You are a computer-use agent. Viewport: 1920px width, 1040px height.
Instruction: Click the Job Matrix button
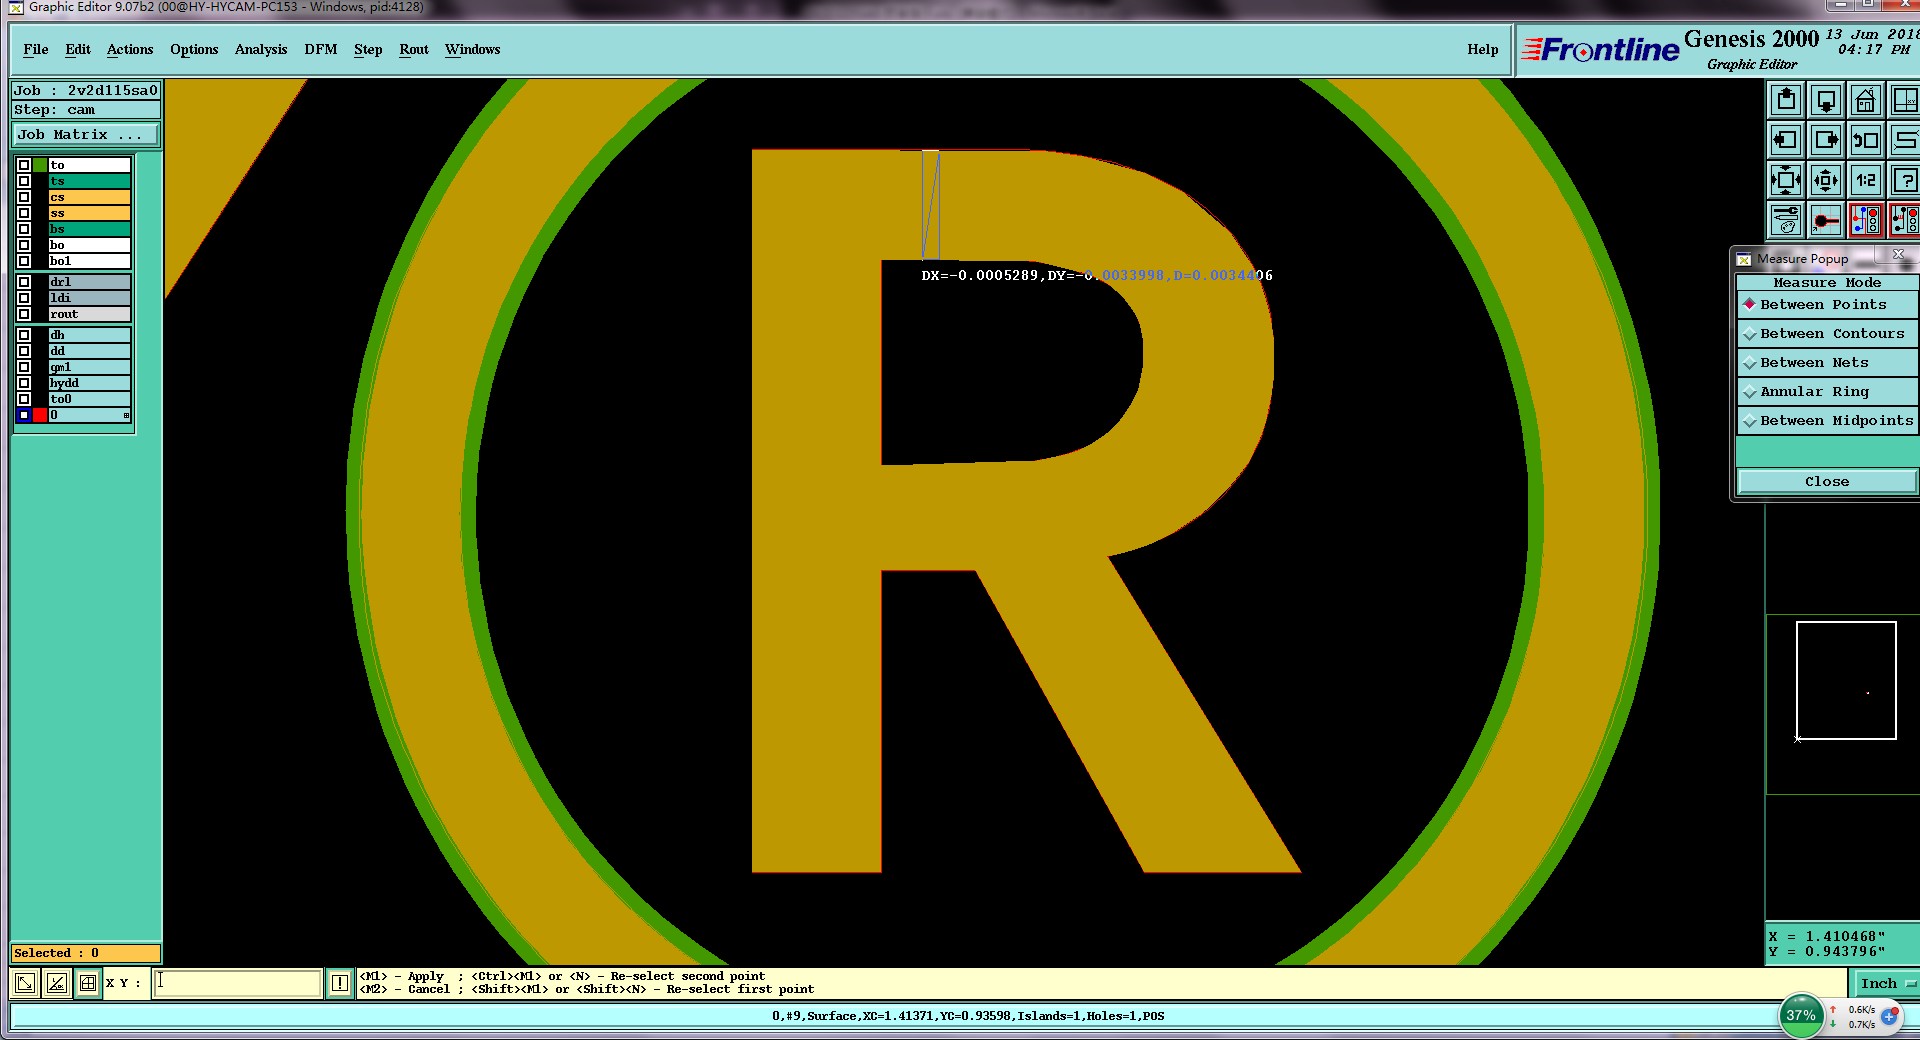point(86,135)
